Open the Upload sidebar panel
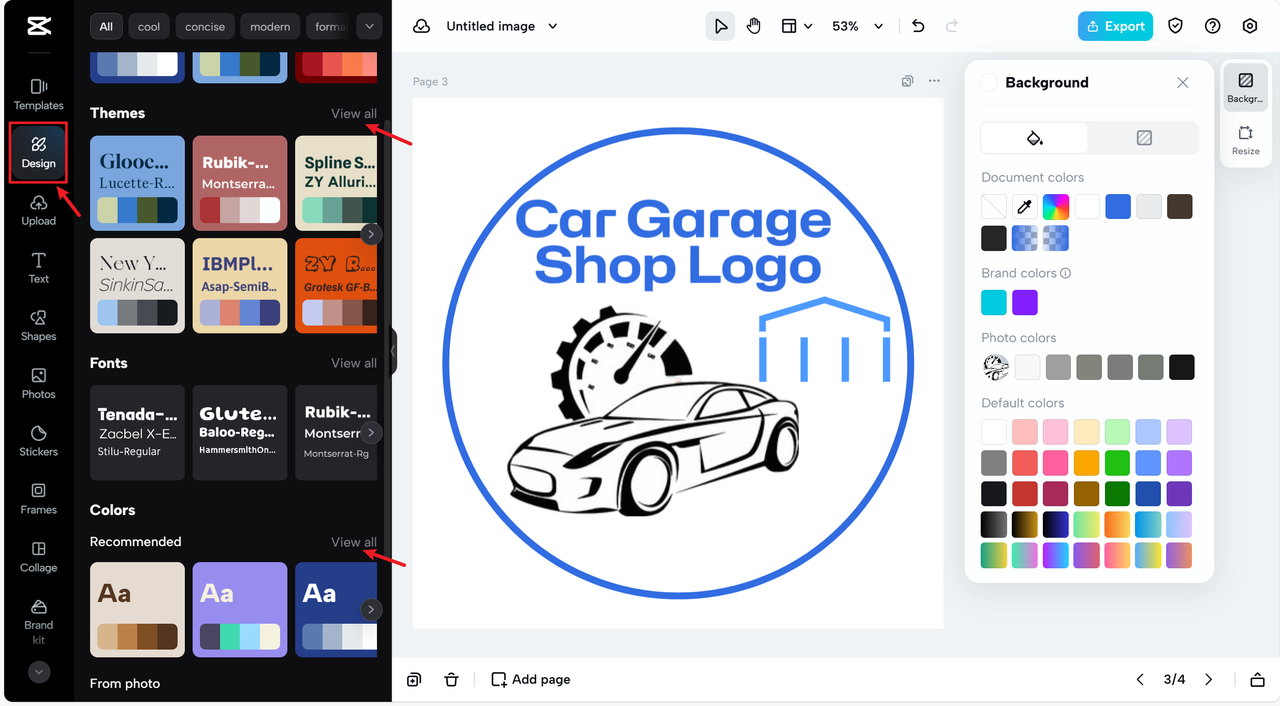Screen dimensions: 1280x706 tap(38, 210)
